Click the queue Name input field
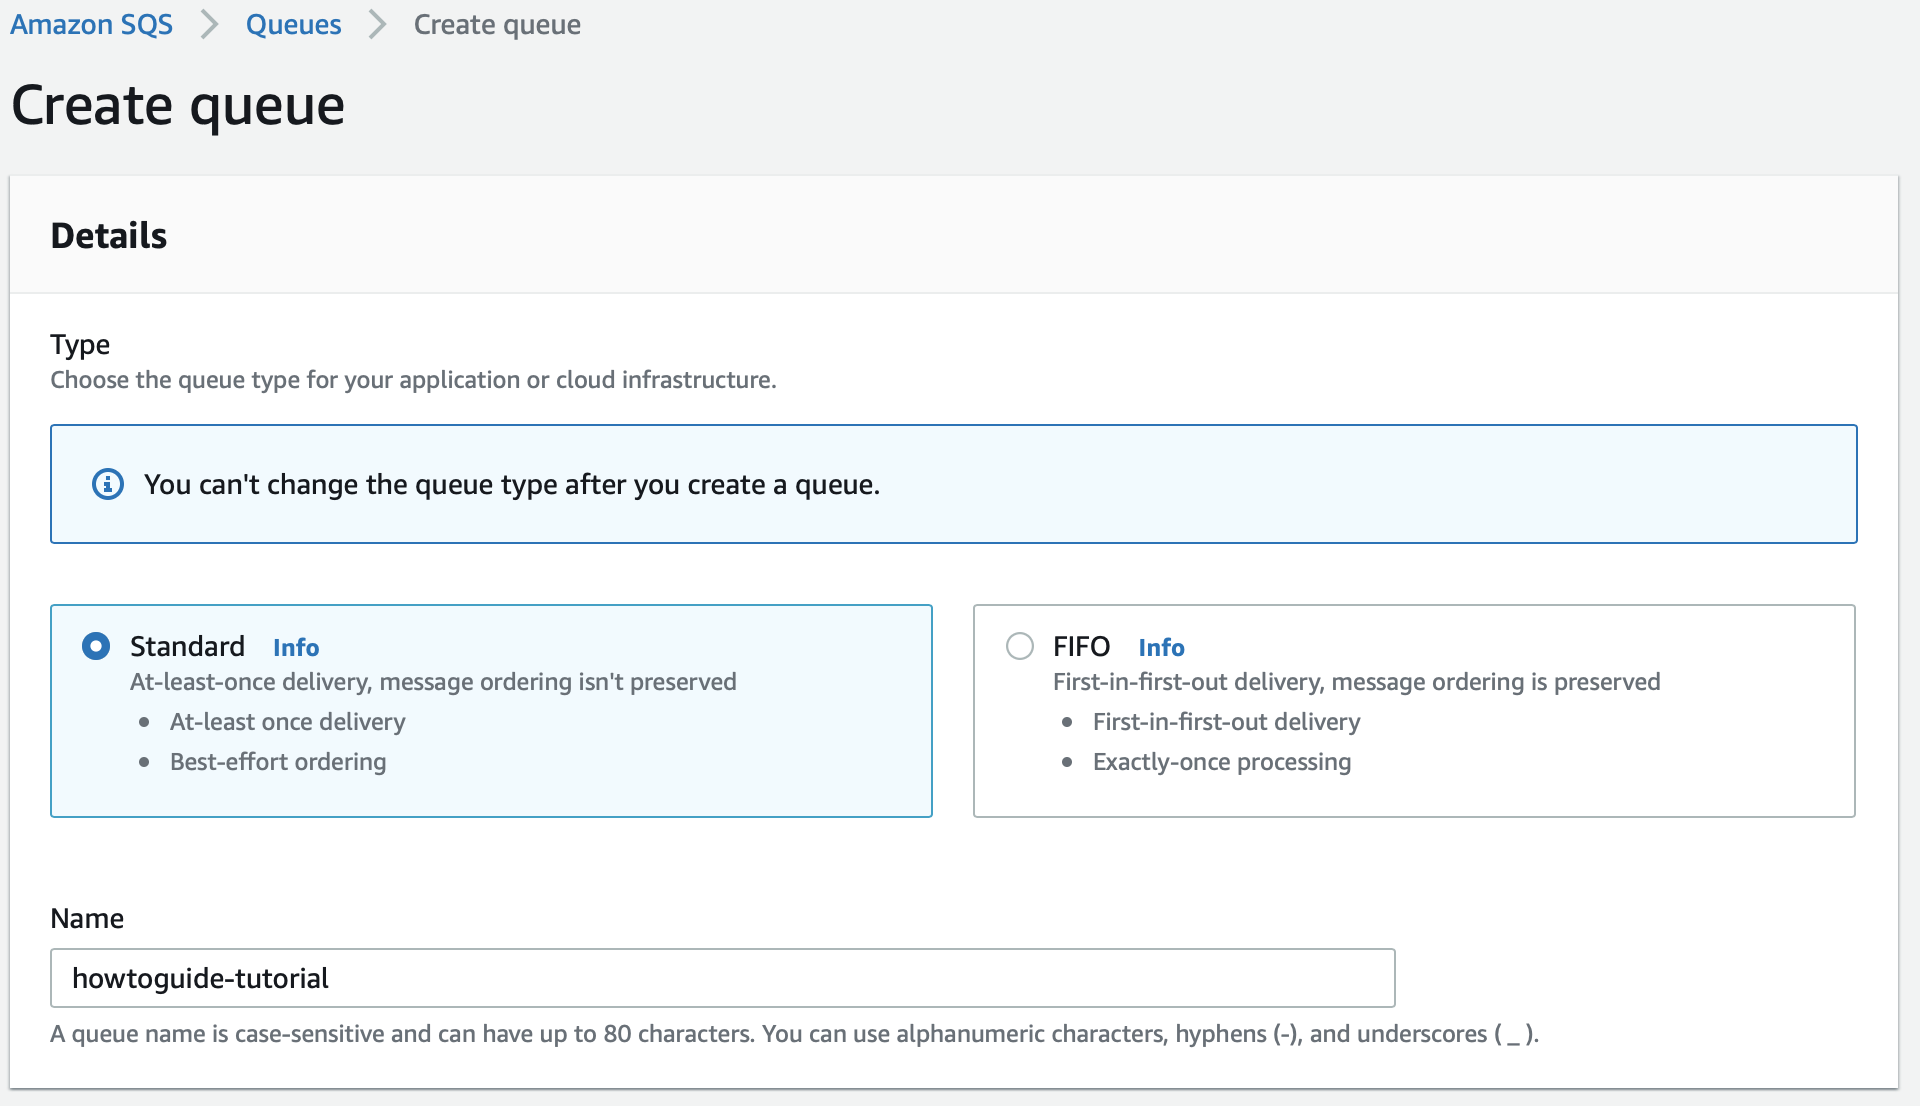 pos(720,978)
